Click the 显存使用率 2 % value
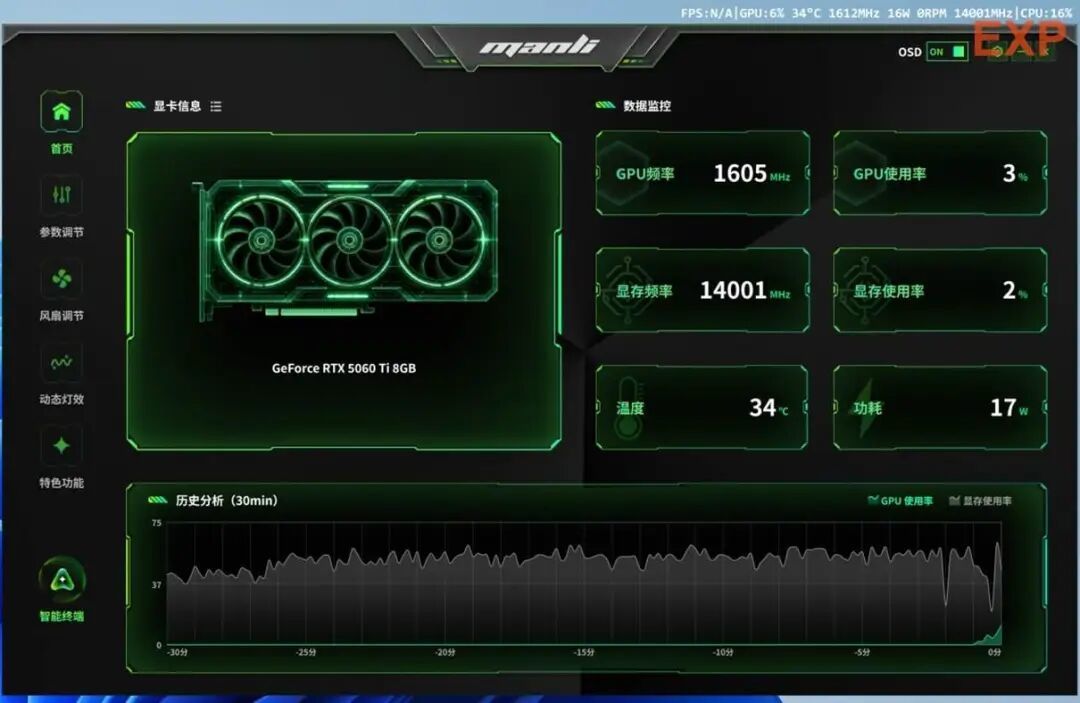1080x703 pixels. pyautogui.click(x=1015, y=291)
